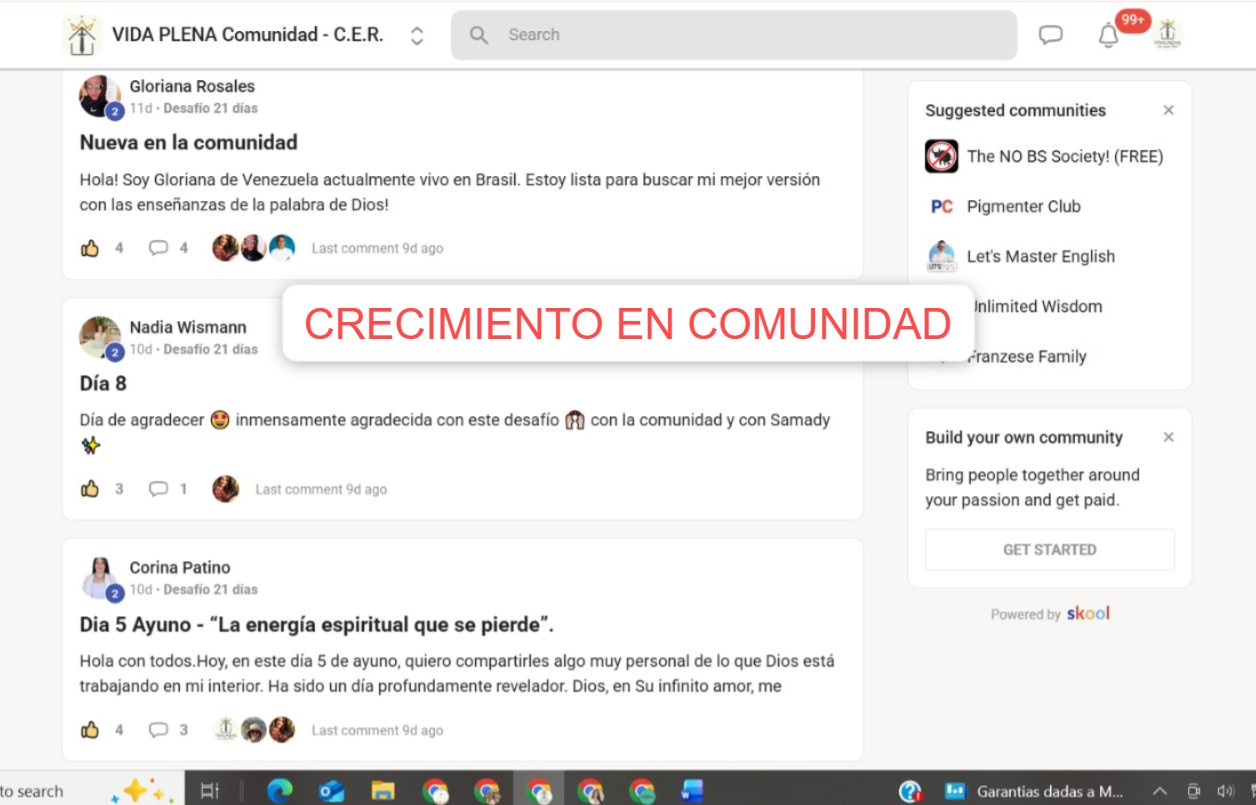Viewport: 1256px width, 805px height.
Task: Click comment icon on Día 8 post
Action: (158, 489)
